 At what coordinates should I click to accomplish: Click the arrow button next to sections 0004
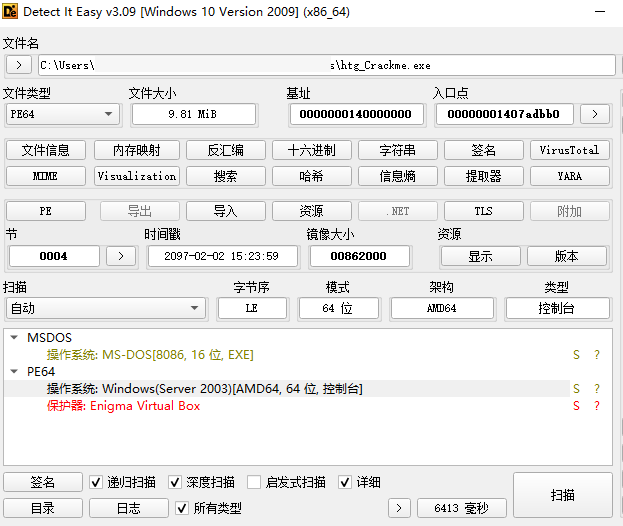(x=121, y=256)
